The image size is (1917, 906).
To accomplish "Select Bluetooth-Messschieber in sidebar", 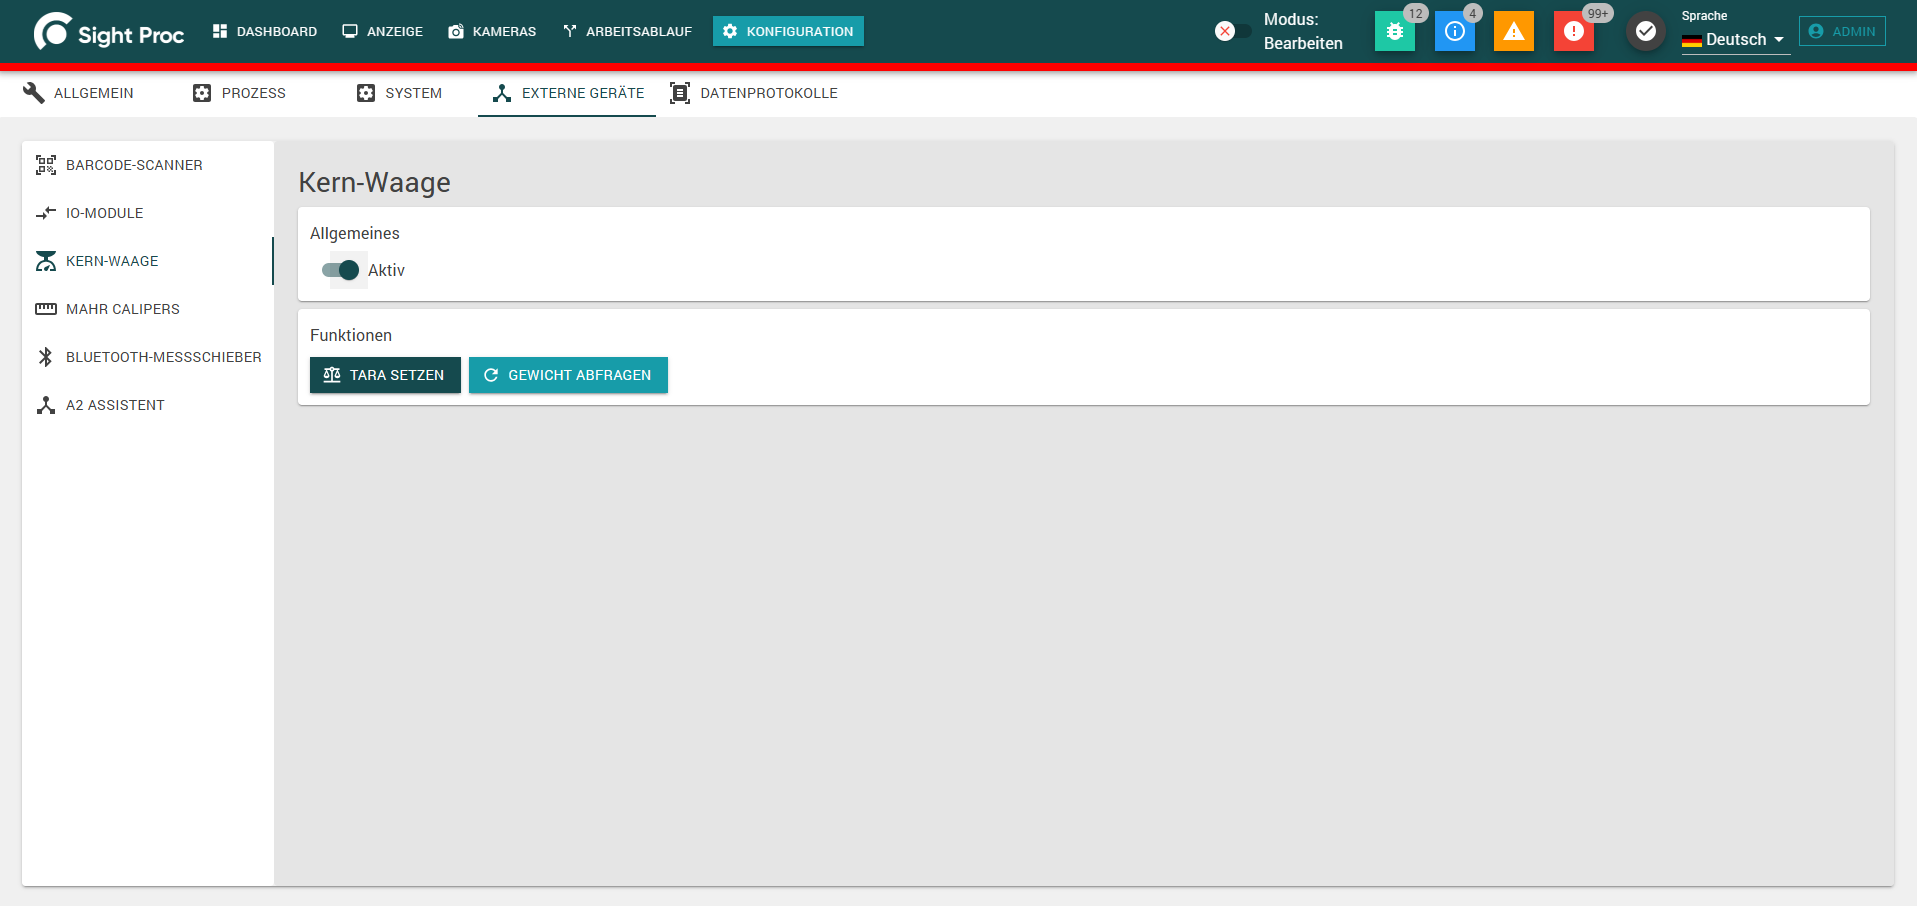I will pos(148,357).
